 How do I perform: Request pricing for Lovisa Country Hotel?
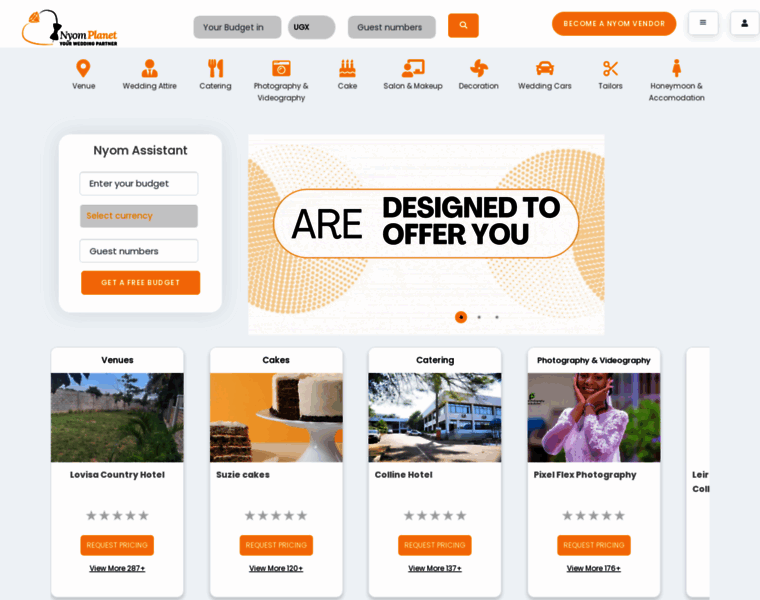click(117, 545)
